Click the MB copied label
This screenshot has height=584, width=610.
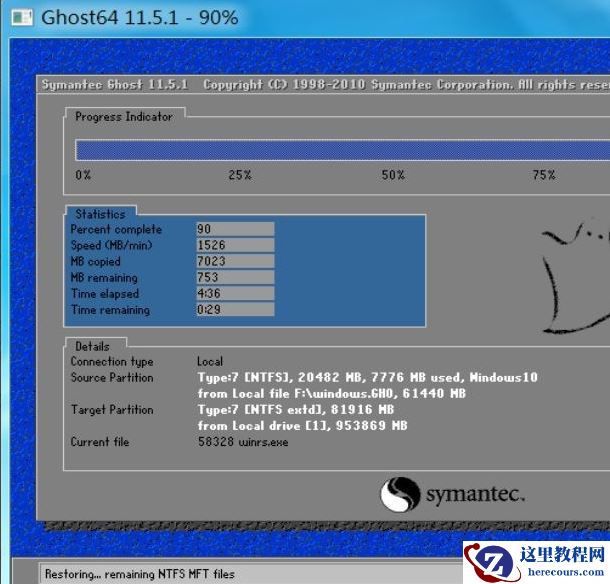pyautogui.click(x=96, y=261)
